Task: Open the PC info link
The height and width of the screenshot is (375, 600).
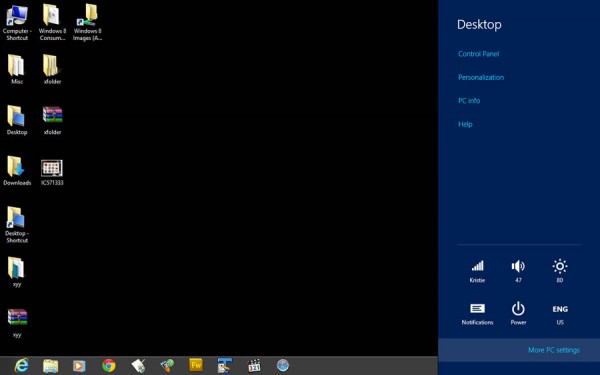Action: pos(469,101)
